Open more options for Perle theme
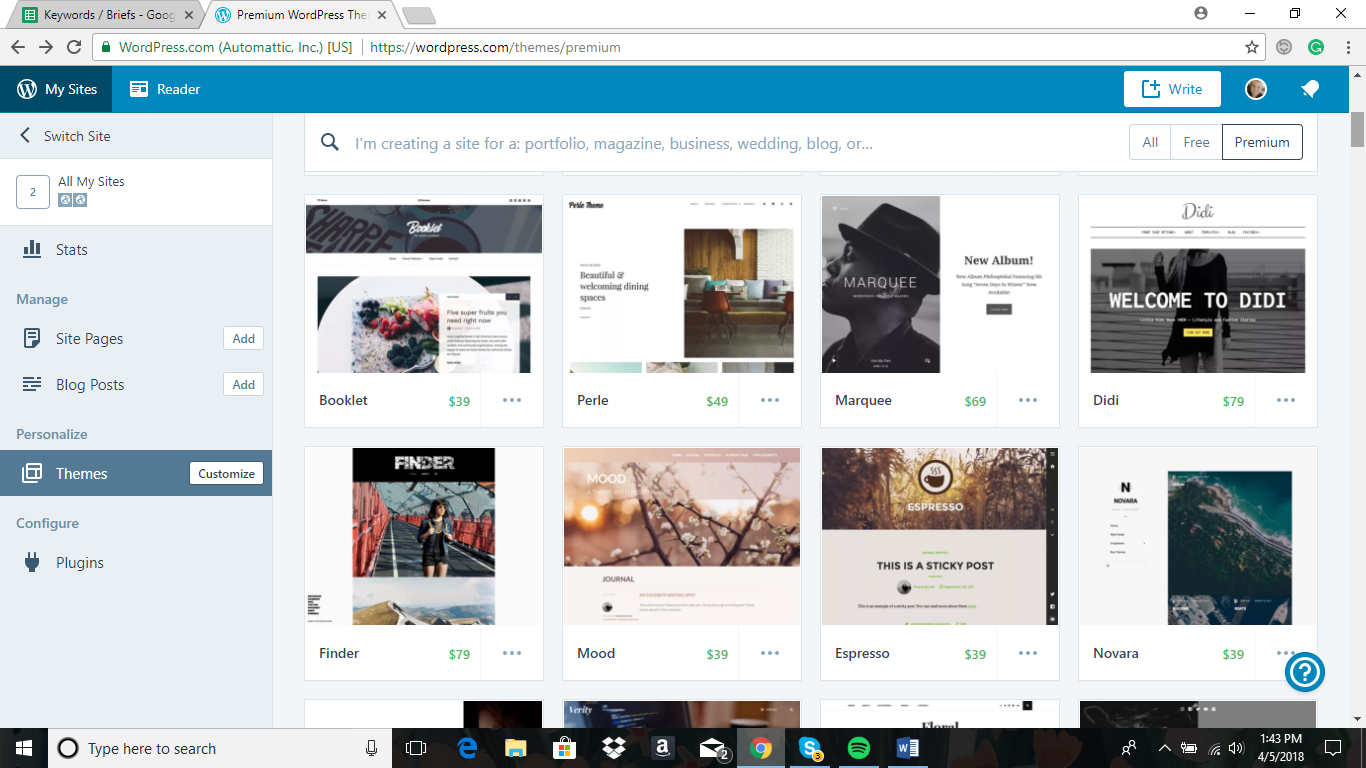1366x768 pixels. [x=770, y=400]
